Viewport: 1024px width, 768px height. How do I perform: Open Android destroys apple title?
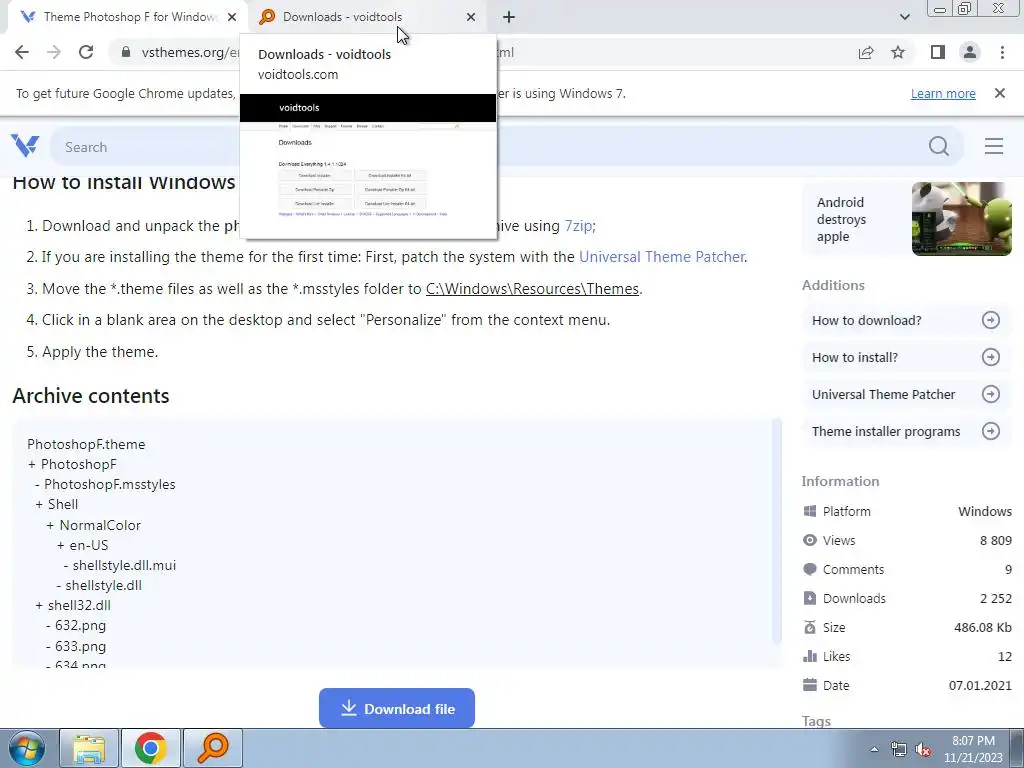coord(841,219)
